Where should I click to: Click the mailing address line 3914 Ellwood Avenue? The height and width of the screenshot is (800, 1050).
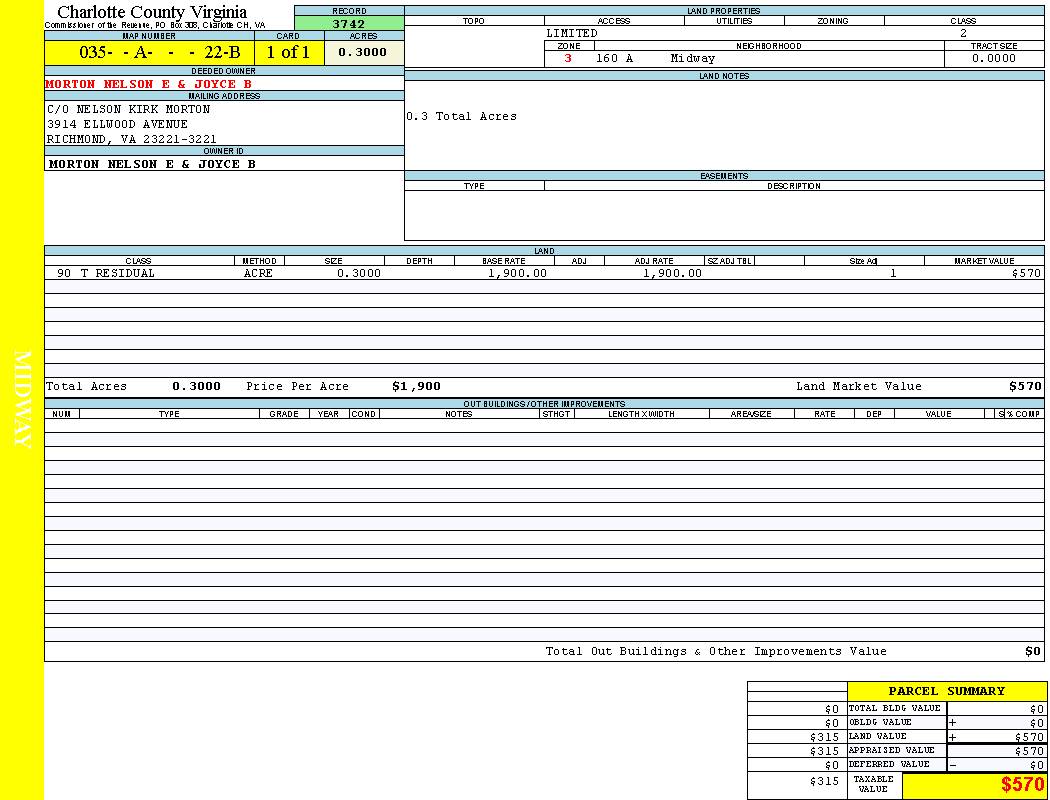(x=117, y=124)
